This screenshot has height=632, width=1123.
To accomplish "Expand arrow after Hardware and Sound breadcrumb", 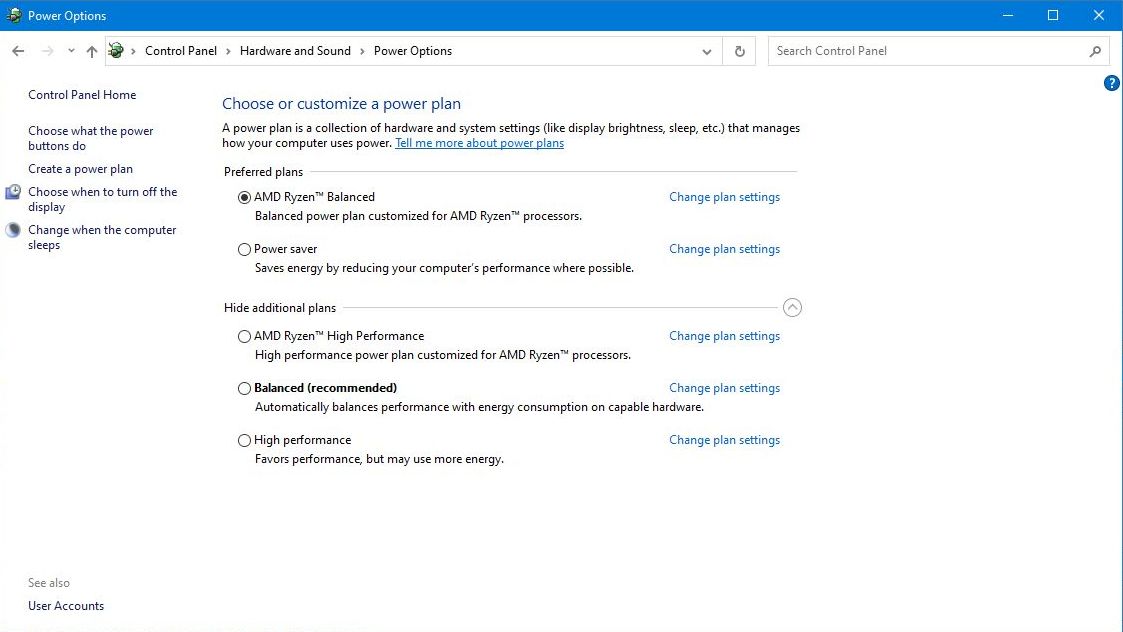I will [362, 51].
